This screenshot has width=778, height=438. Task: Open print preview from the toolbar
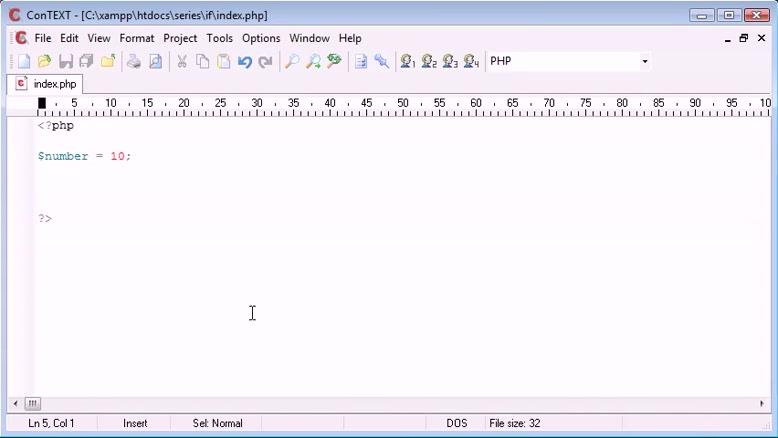click(155, 62)
